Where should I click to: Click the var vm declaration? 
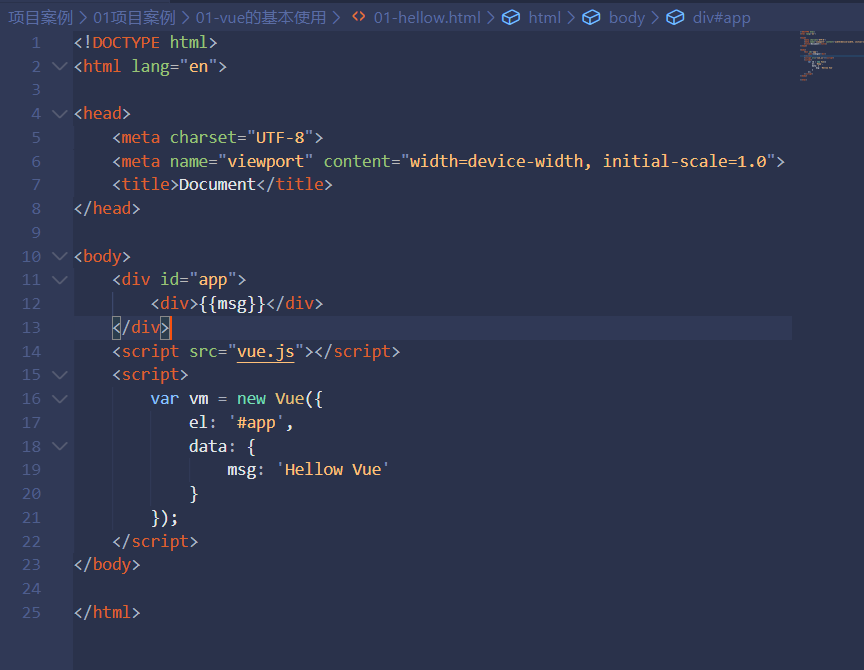tap(180, 398)
